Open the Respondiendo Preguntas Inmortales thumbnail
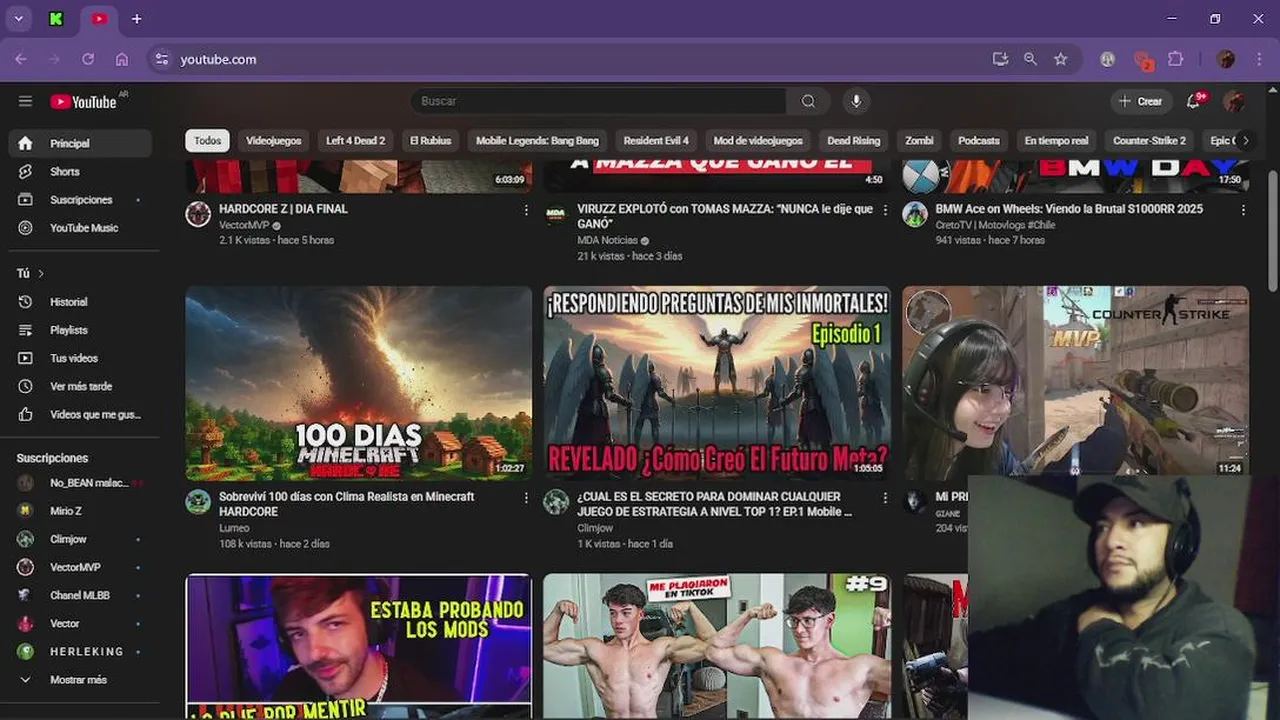 717,383
